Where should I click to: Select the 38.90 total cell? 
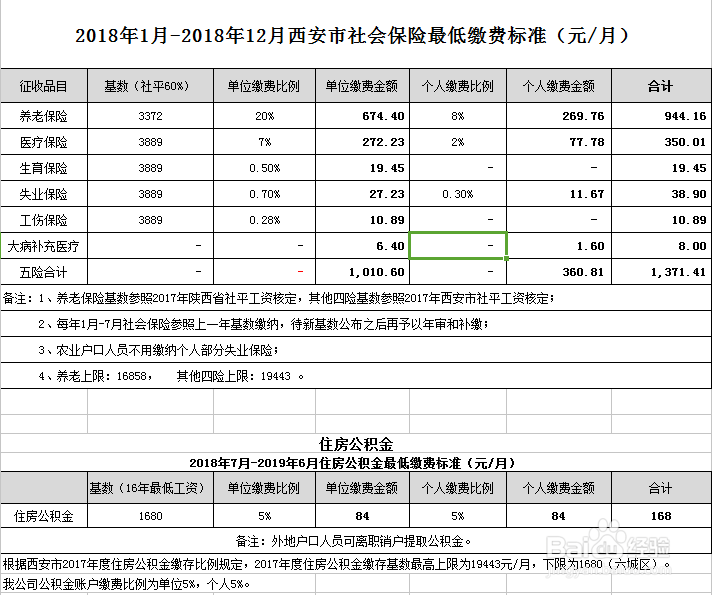tap(661, 194)
